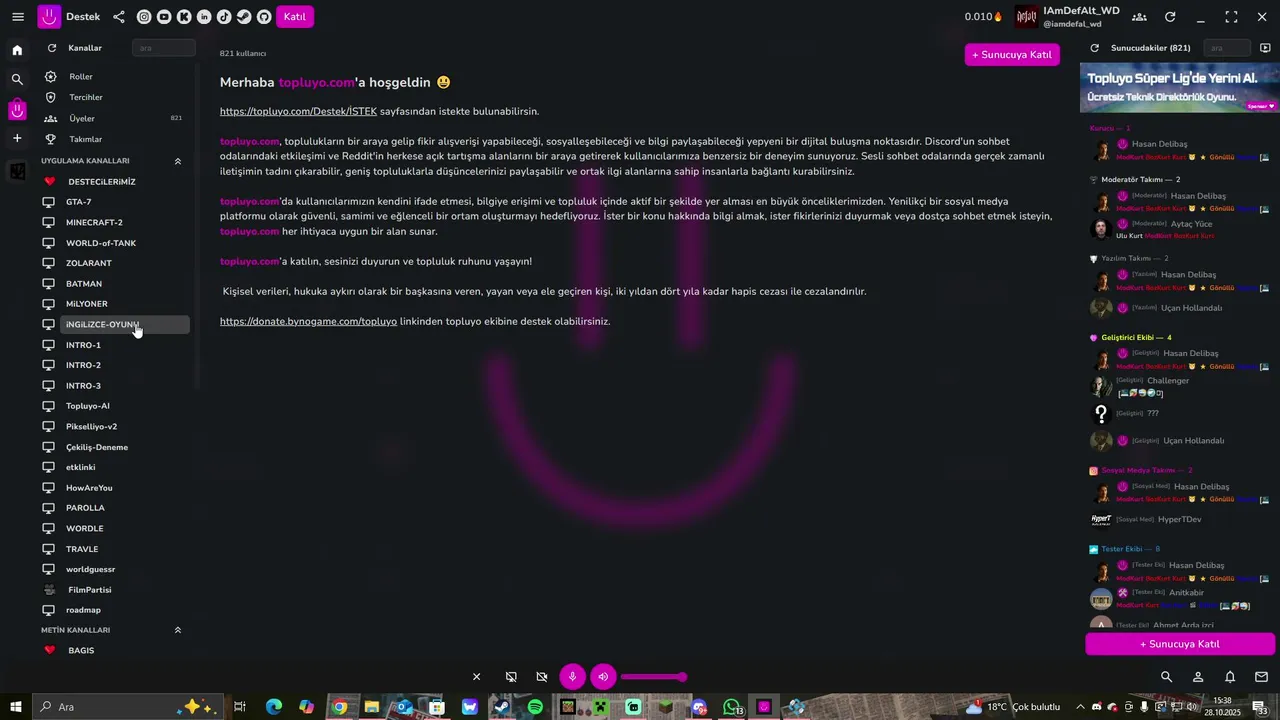
Task: Open the Instagram social link icon
Action: click(144, 17)
